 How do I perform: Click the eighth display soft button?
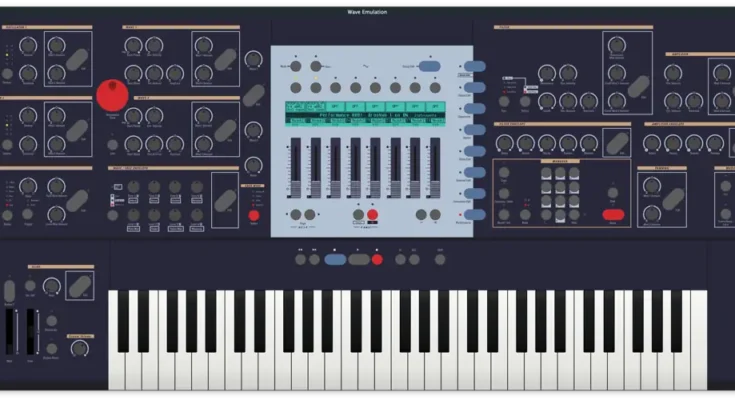point(435,88)
